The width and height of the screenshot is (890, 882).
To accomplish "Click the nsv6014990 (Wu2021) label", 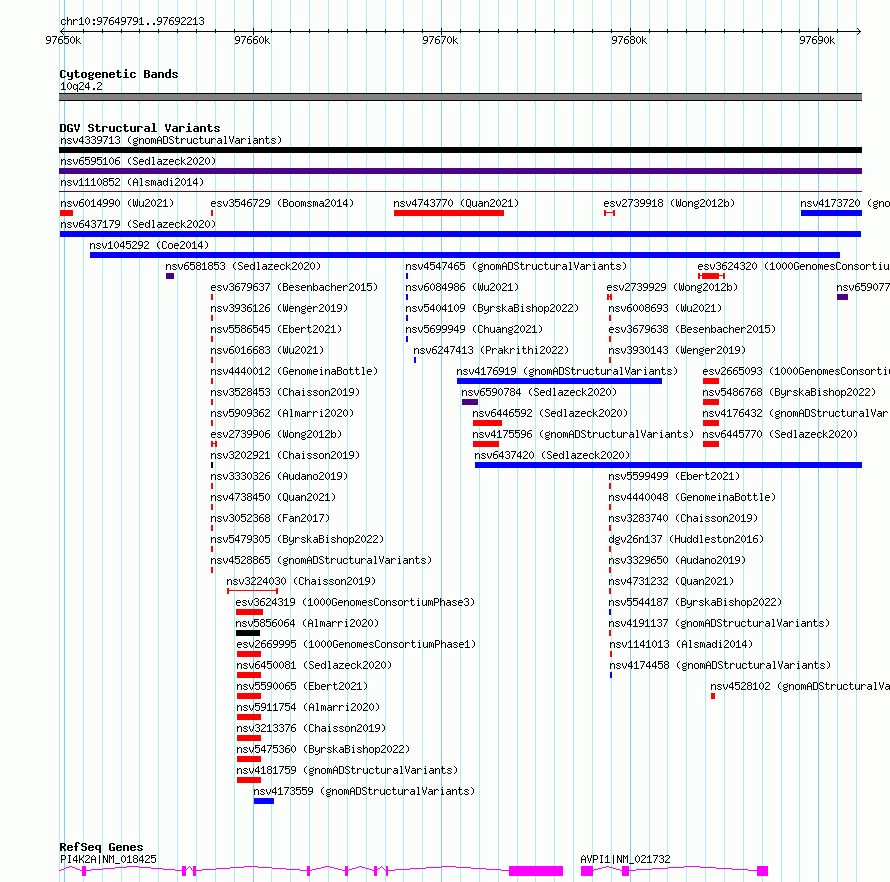I will tap(117, 203).
